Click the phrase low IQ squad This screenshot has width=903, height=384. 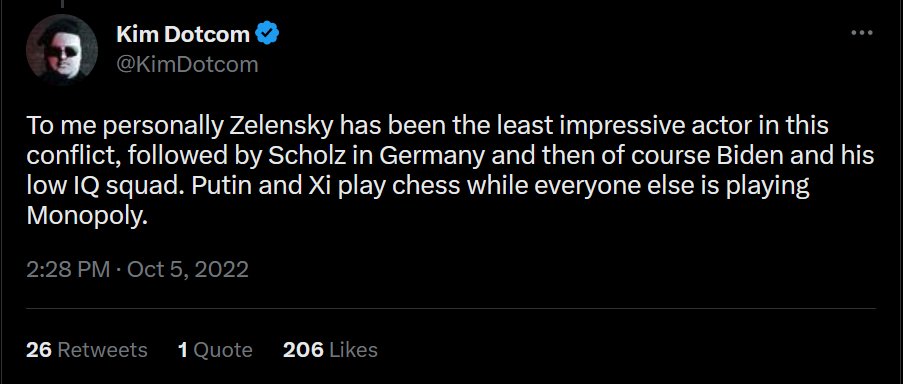point(103,186)
